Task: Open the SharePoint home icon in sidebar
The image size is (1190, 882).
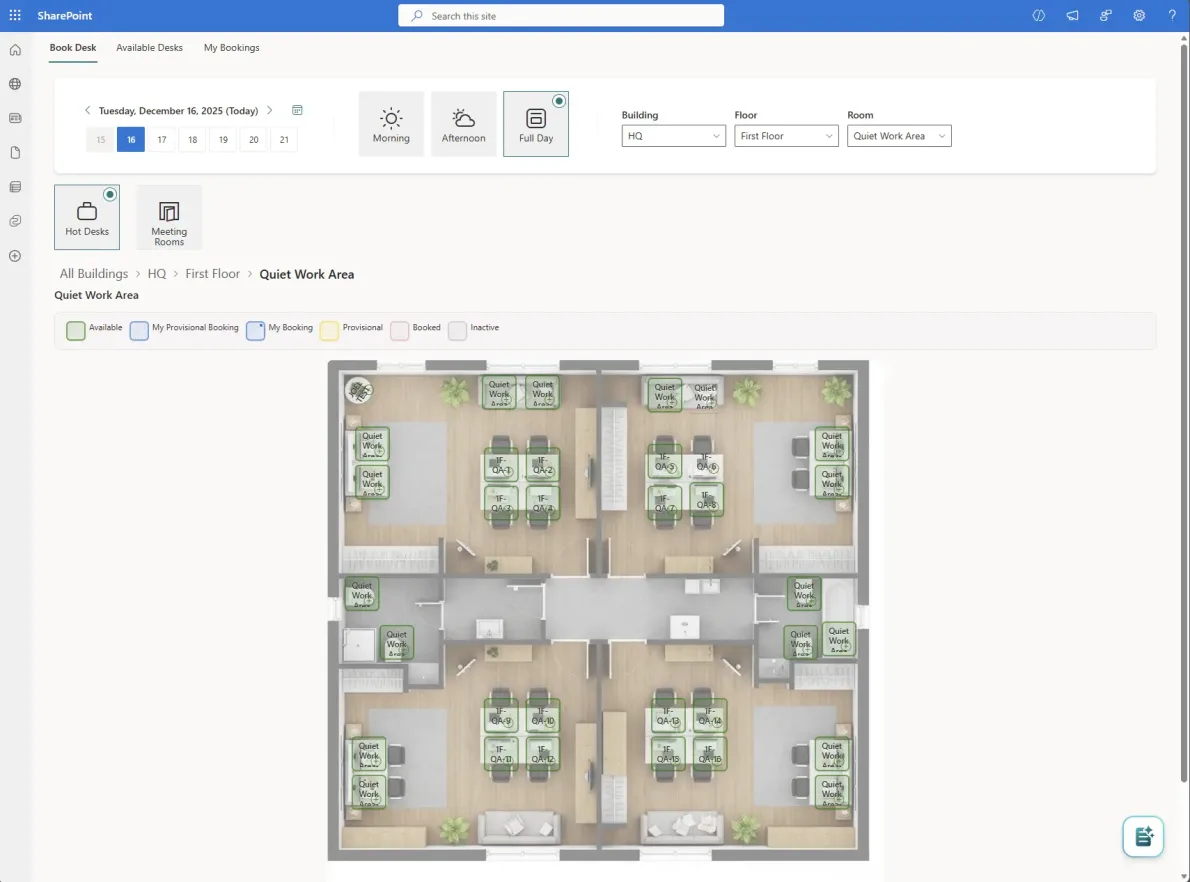Action: 14,48
